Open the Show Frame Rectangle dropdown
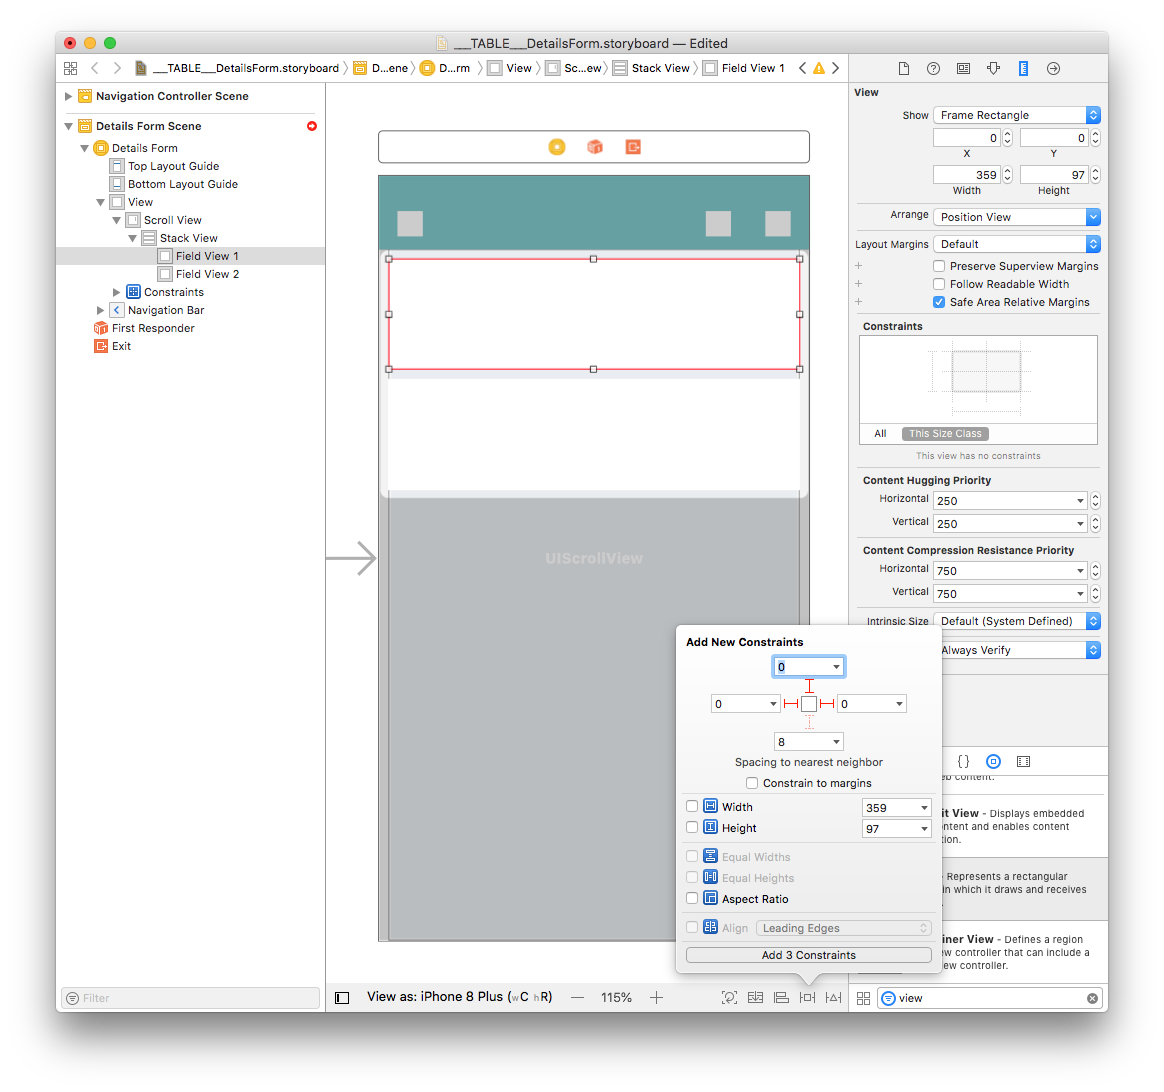The width and height of the screenshot is (1164, 1092). coord(1017,115)
